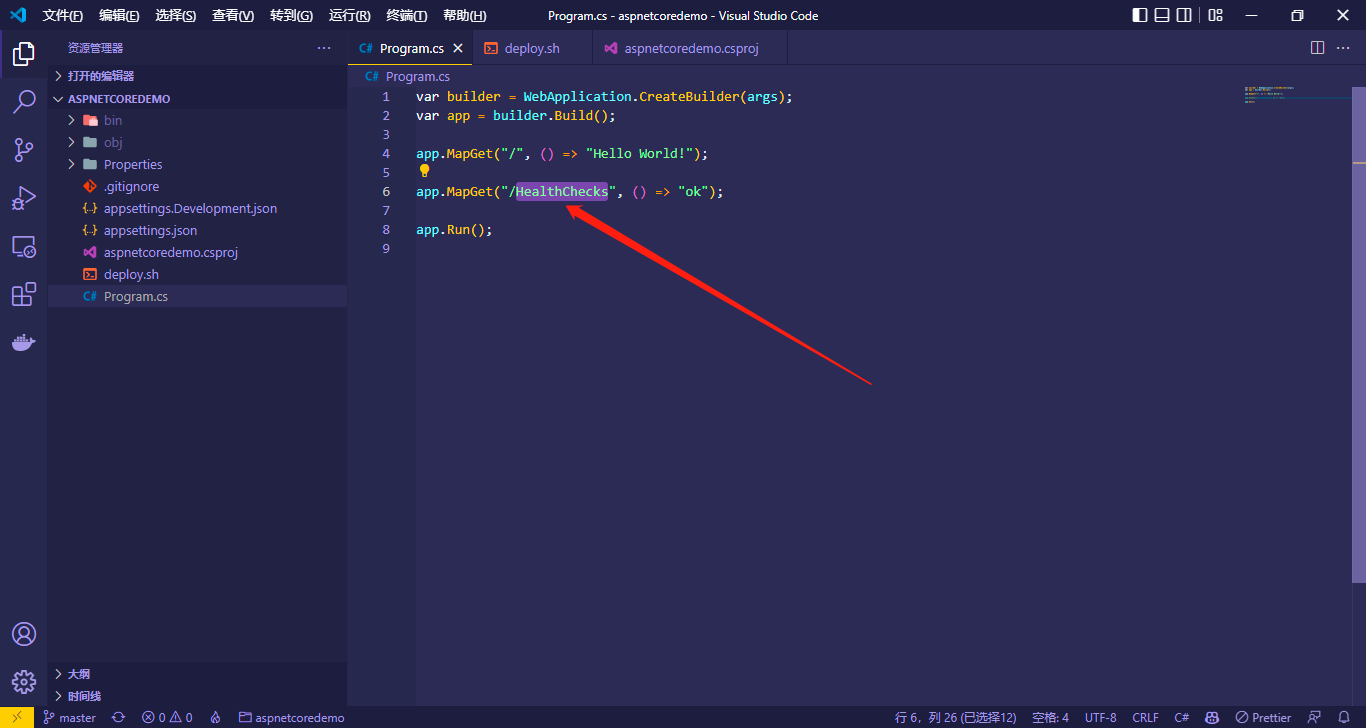Toggle the primary side bar visibility
This screenshot has width=1366, height=728.
[x=1140, y=15]
